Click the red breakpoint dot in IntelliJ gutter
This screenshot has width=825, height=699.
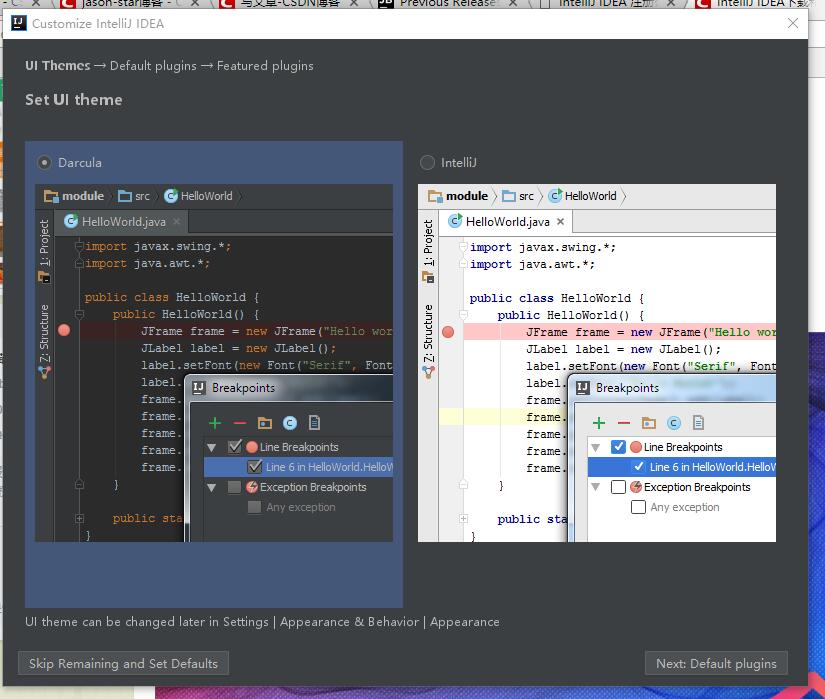pyautogui.click(x=448, y=332)
